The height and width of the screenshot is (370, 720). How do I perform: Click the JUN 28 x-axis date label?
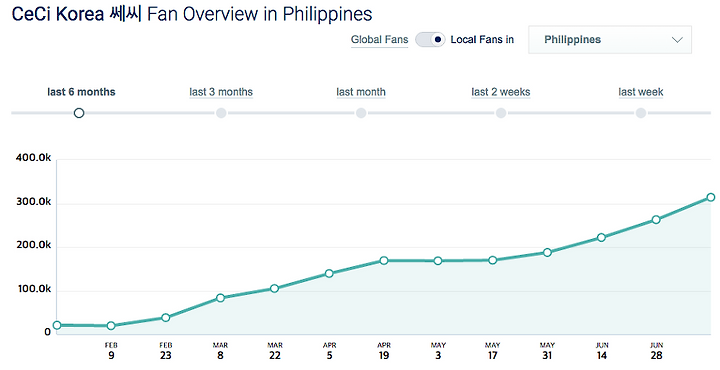657,351
